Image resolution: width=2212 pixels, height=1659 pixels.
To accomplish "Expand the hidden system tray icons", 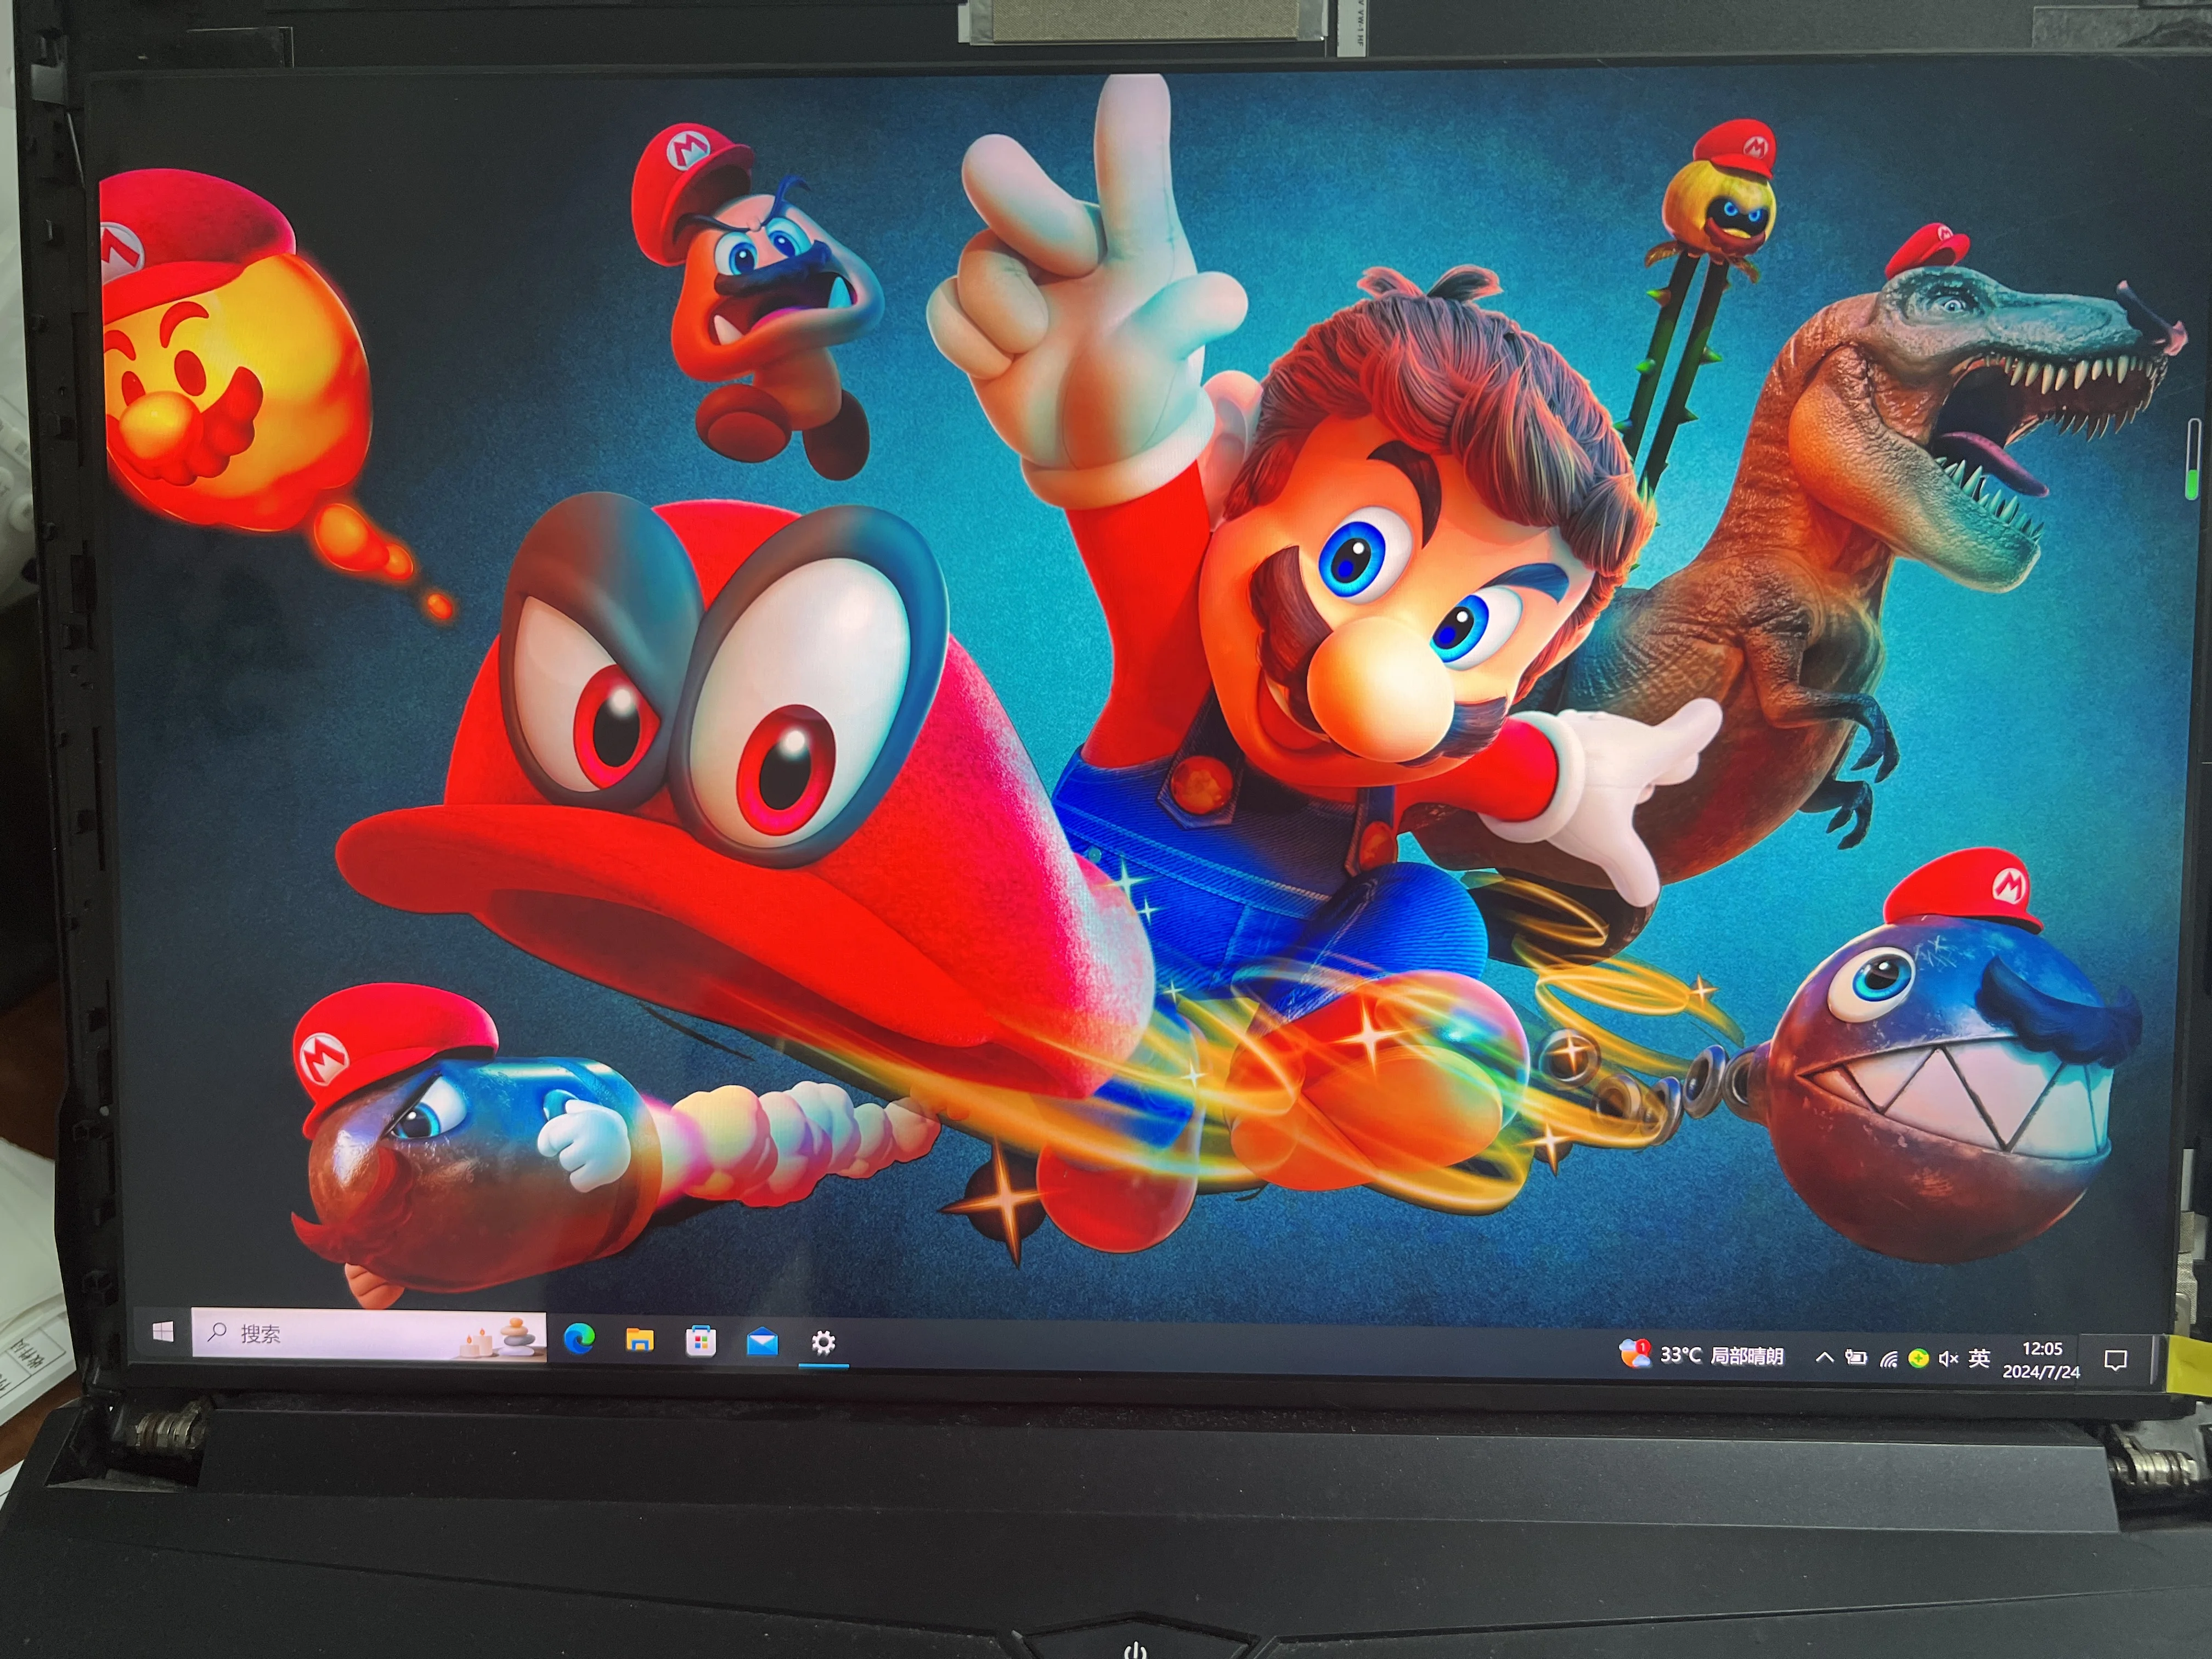I will coord(1824,1357).
